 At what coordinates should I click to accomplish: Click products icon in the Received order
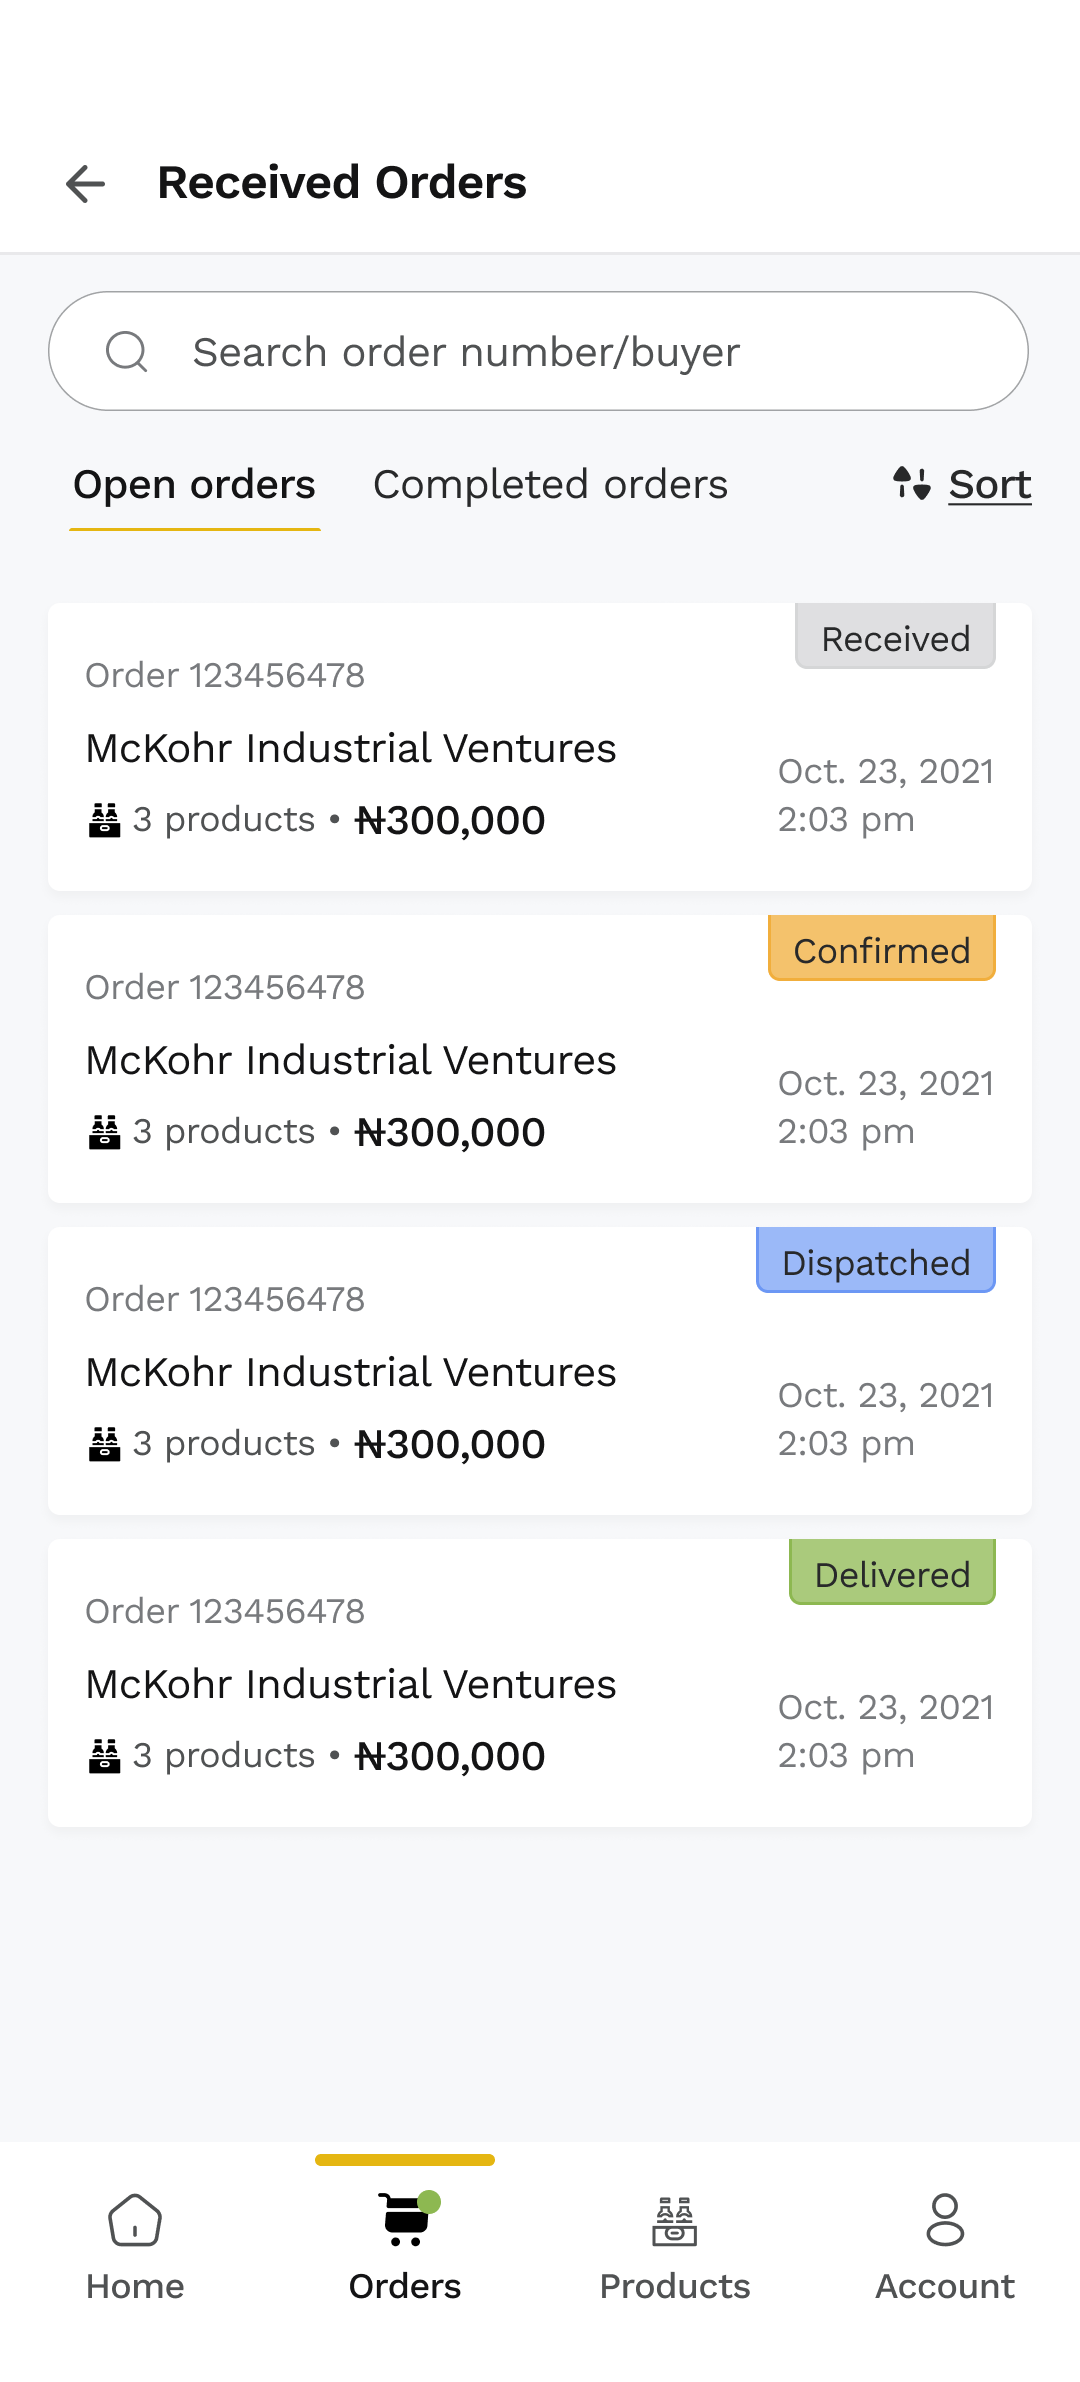pyautogui.click(x=104, y=820)
